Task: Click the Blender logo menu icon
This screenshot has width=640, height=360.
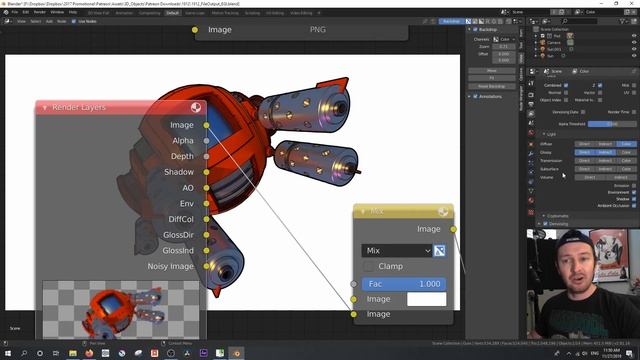Action: (x=6, y=12)
